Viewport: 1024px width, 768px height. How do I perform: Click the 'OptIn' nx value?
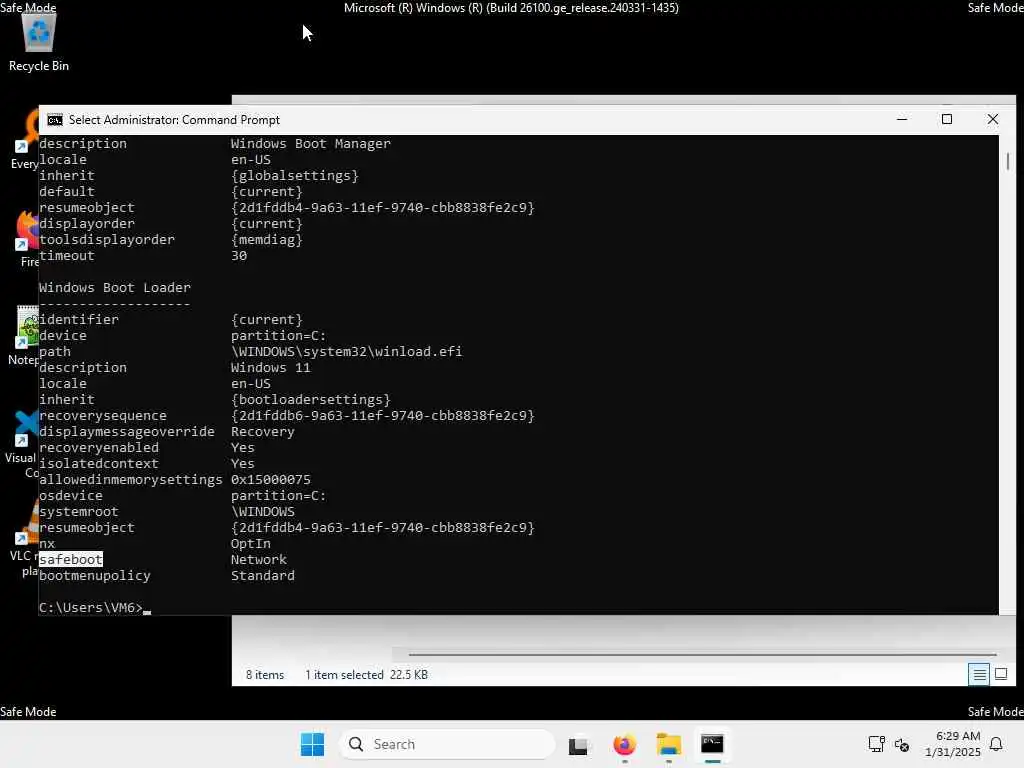coord(251,543)
